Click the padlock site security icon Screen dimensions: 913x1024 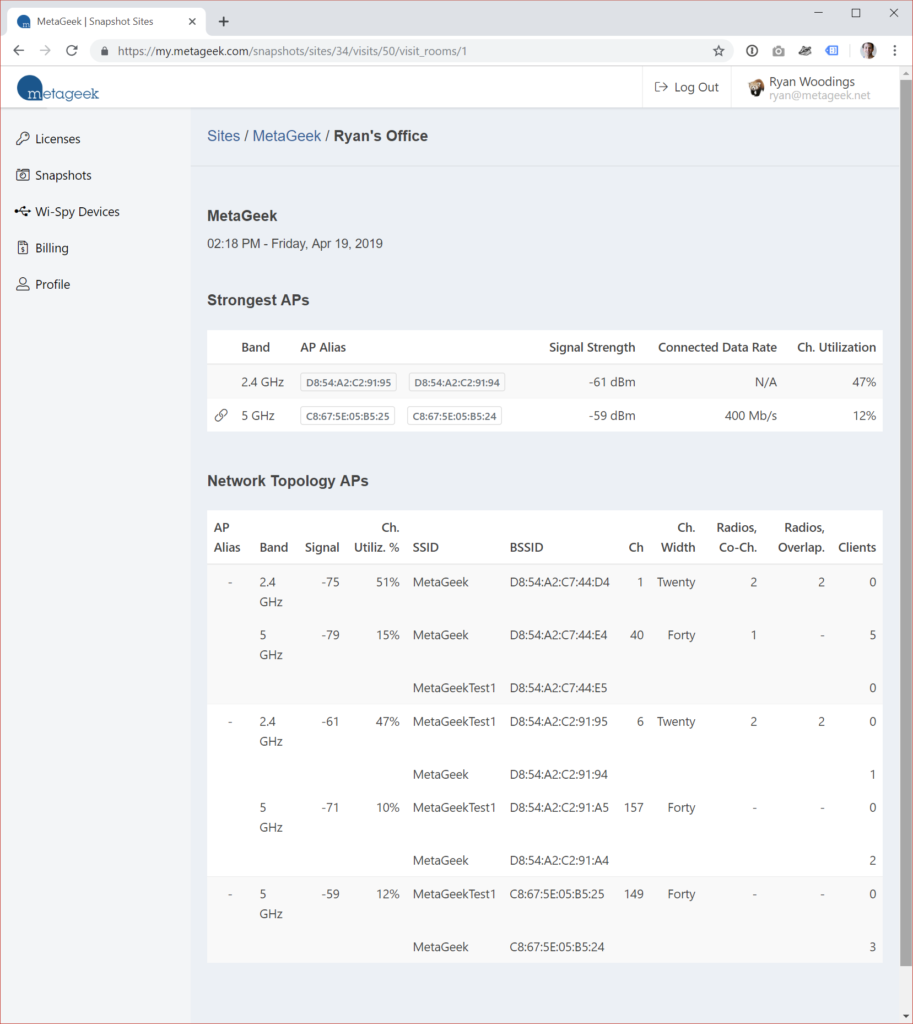[x=104, y=51]
